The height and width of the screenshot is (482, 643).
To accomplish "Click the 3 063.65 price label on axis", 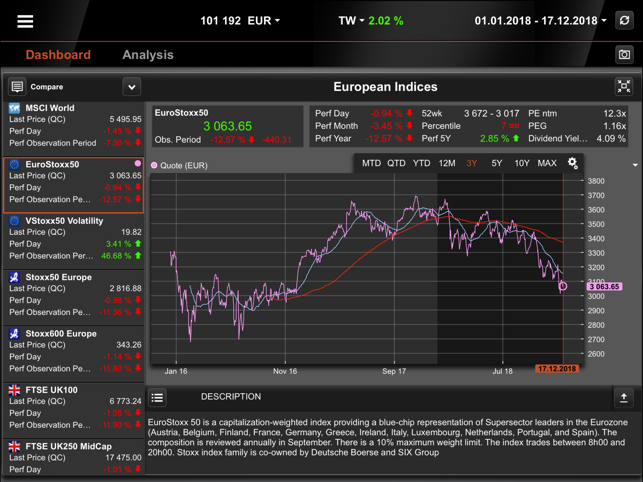I will coord(604,286).
